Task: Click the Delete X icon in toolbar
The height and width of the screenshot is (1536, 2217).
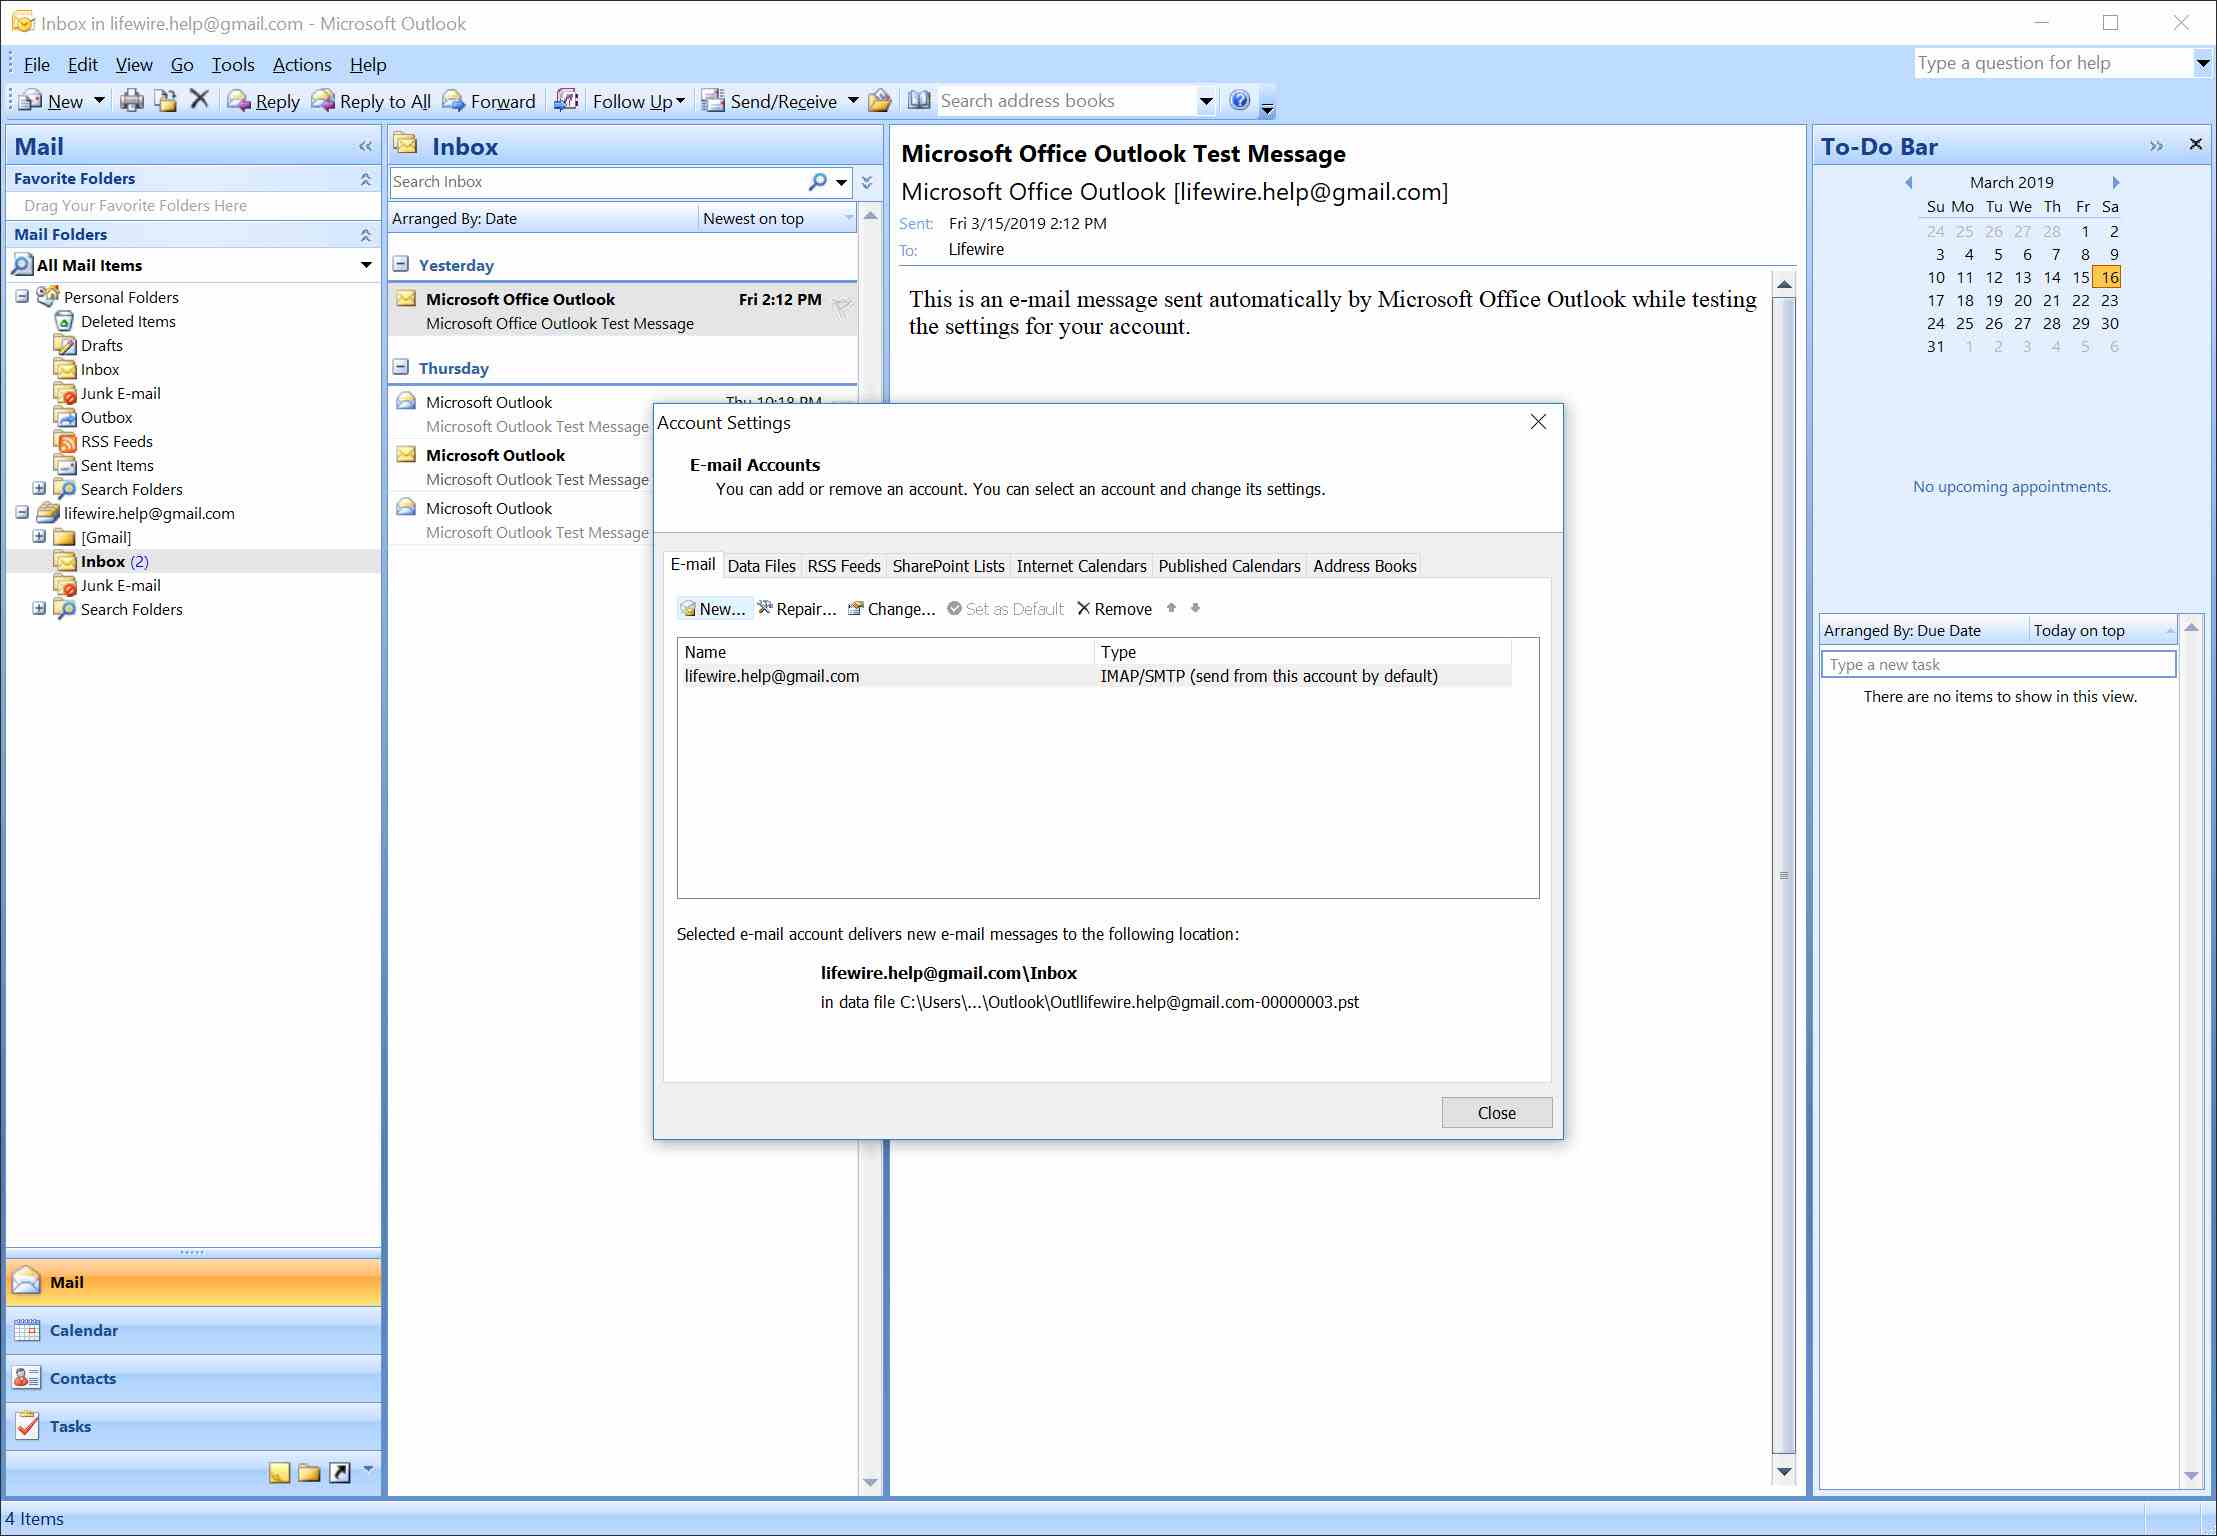Action: pos(199,99)
